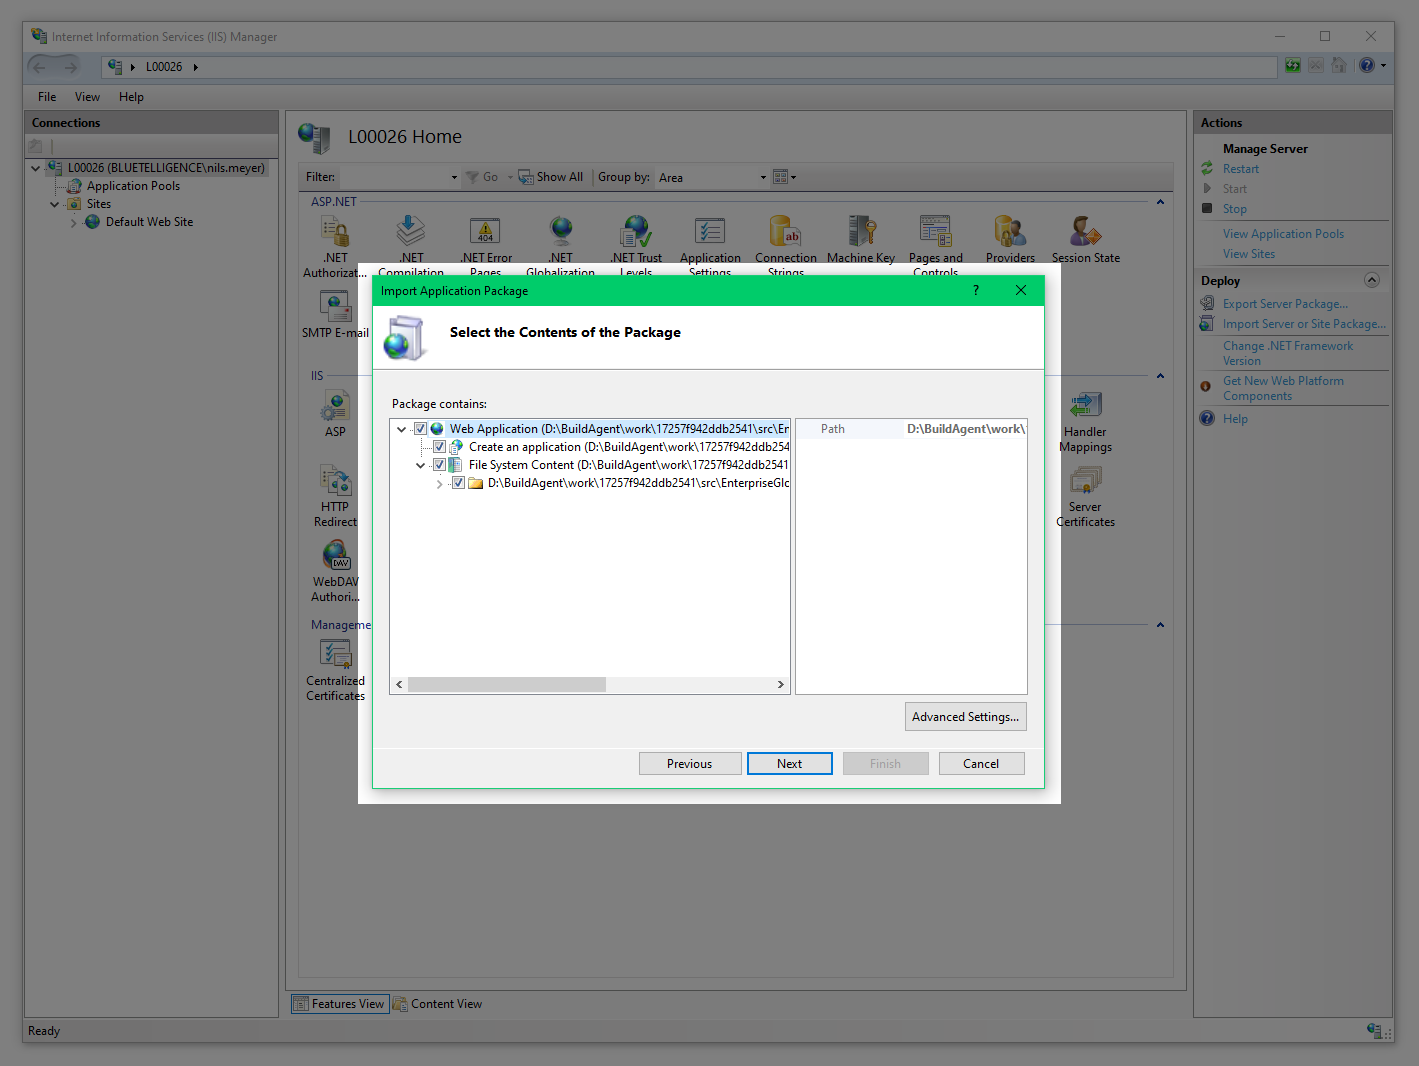Image resolution: width=1419 pixels, height=1066 pixels.
Task: Open the Session State feature icon
Action: pos(1085,233)
